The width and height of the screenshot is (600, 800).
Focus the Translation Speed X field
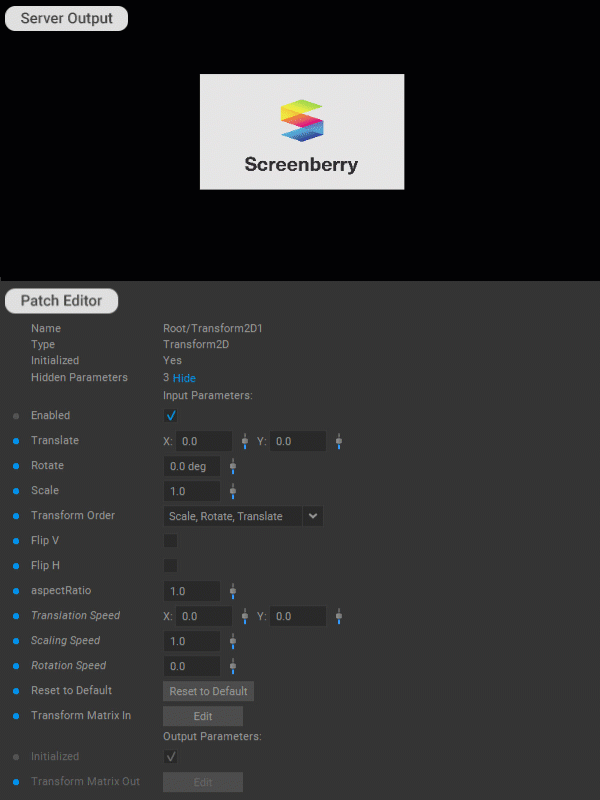204,616
